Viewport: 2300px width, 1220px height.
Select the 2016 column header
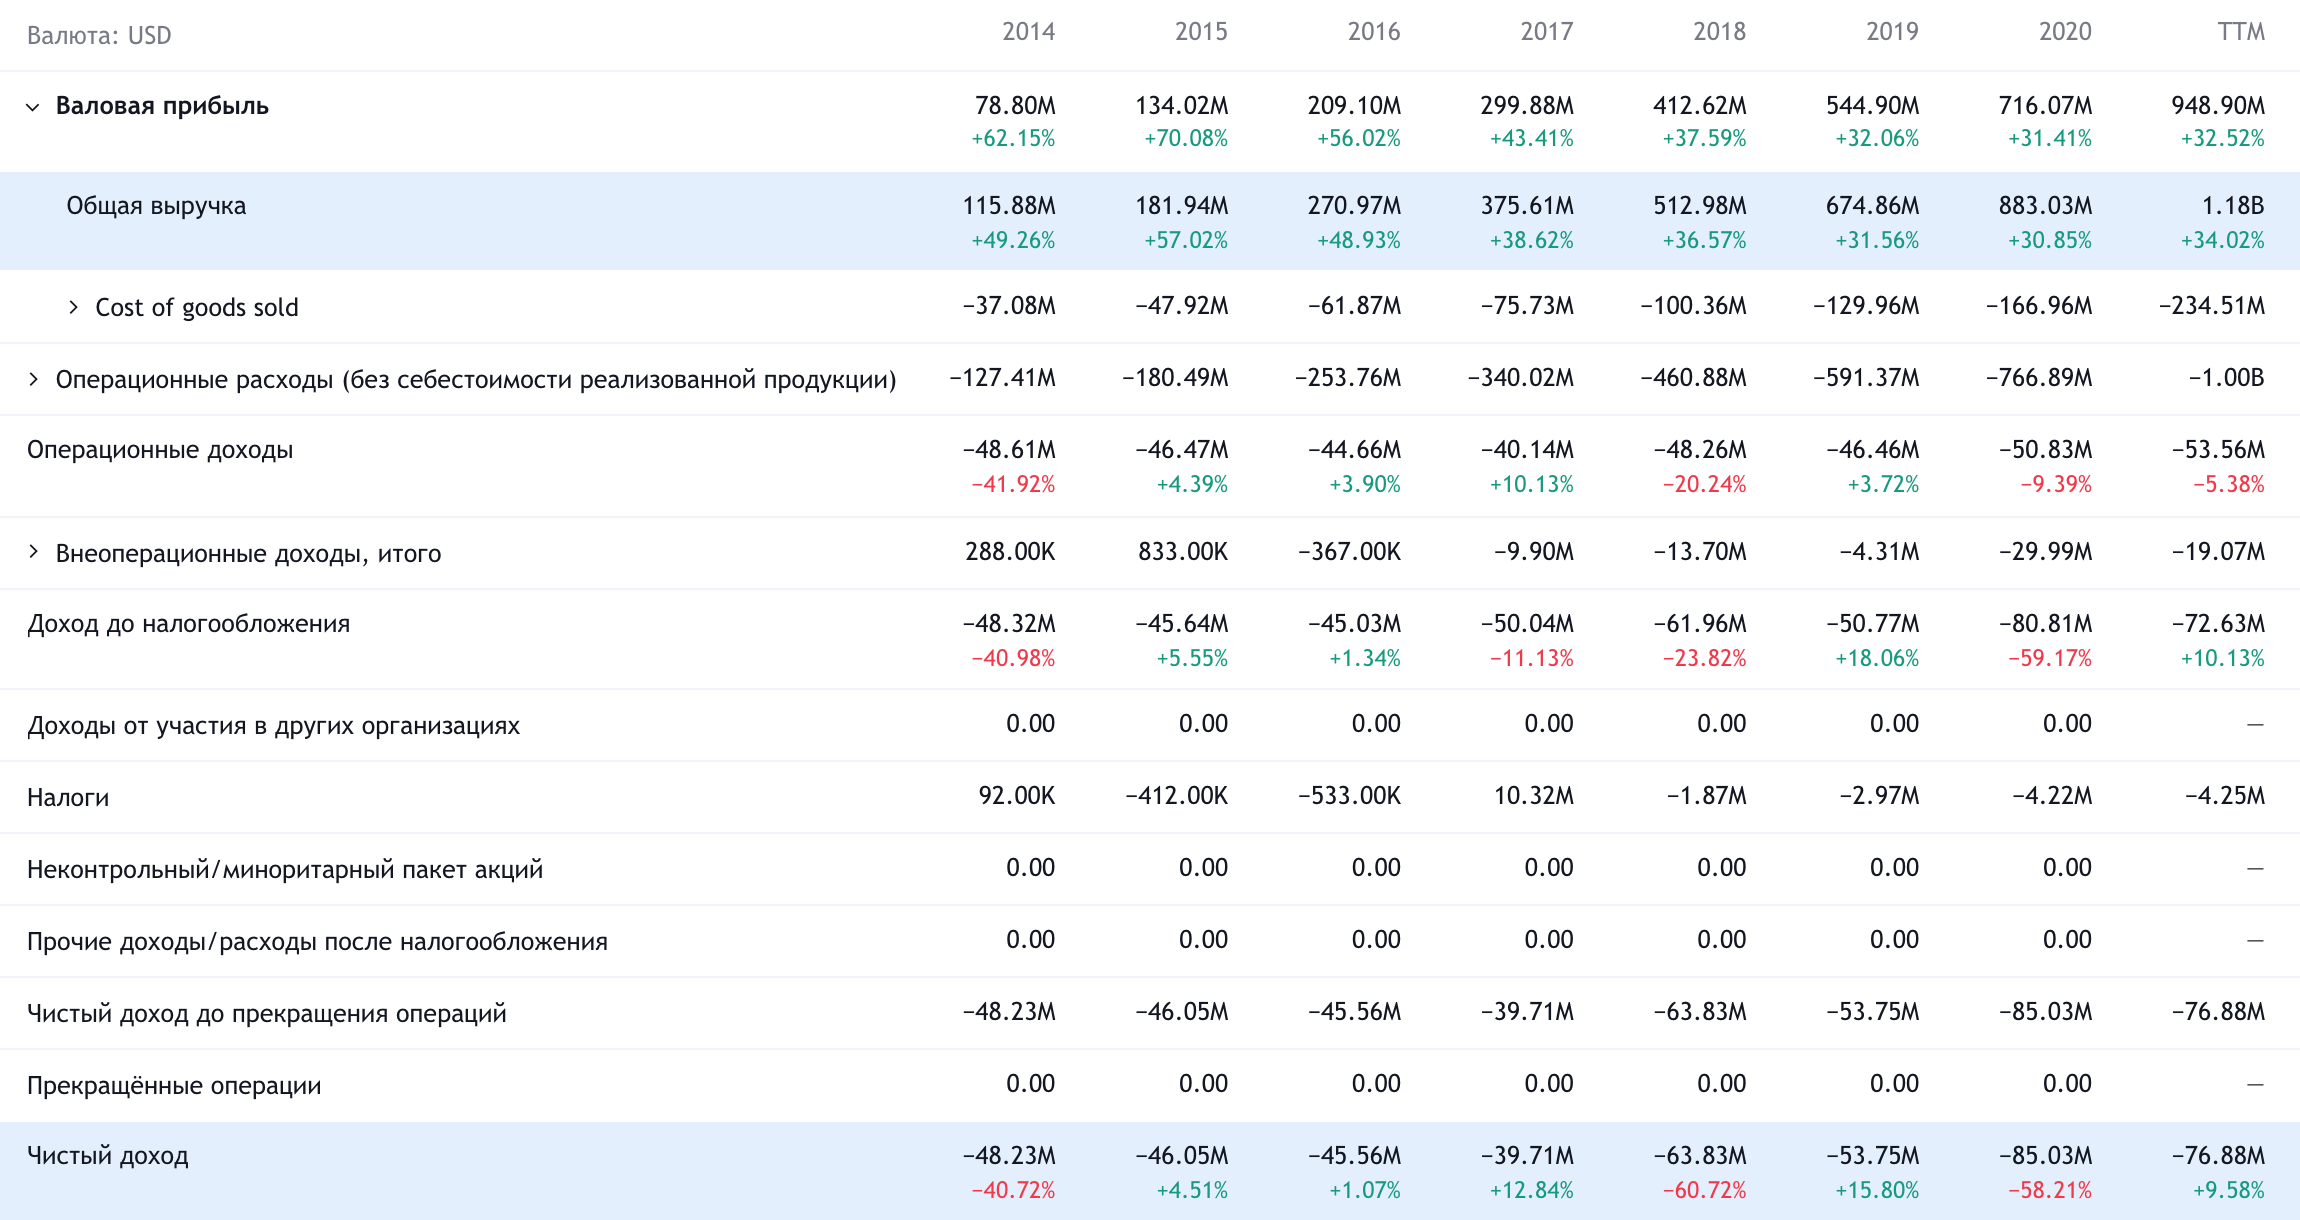pos(1374,32)
